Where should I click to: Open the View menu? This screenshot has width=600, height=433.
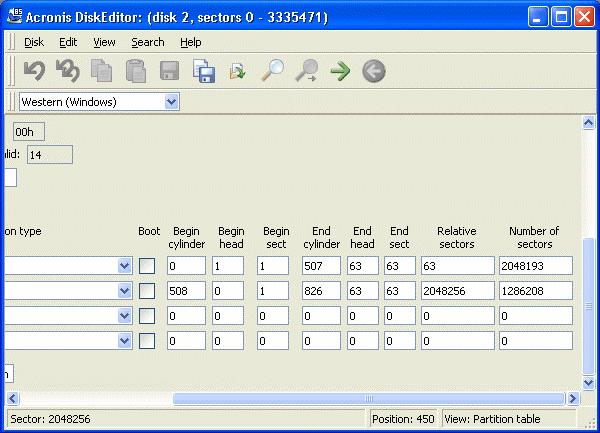click(x=104, y=42)
